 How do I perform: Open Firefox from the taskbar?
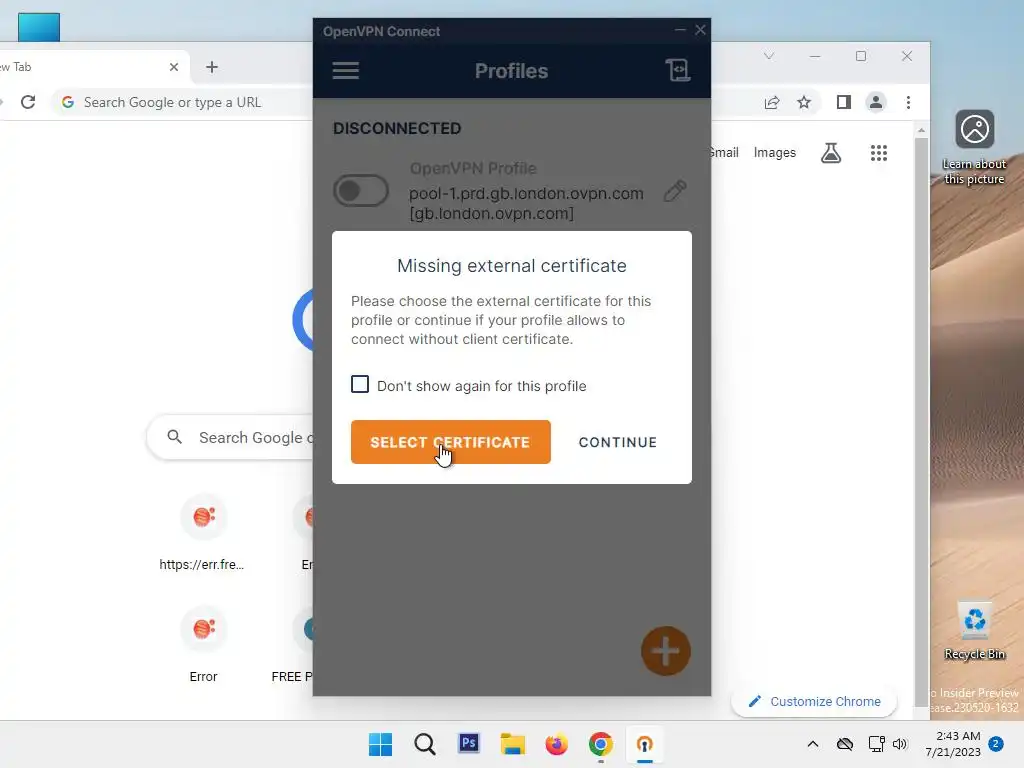(556, 744)
